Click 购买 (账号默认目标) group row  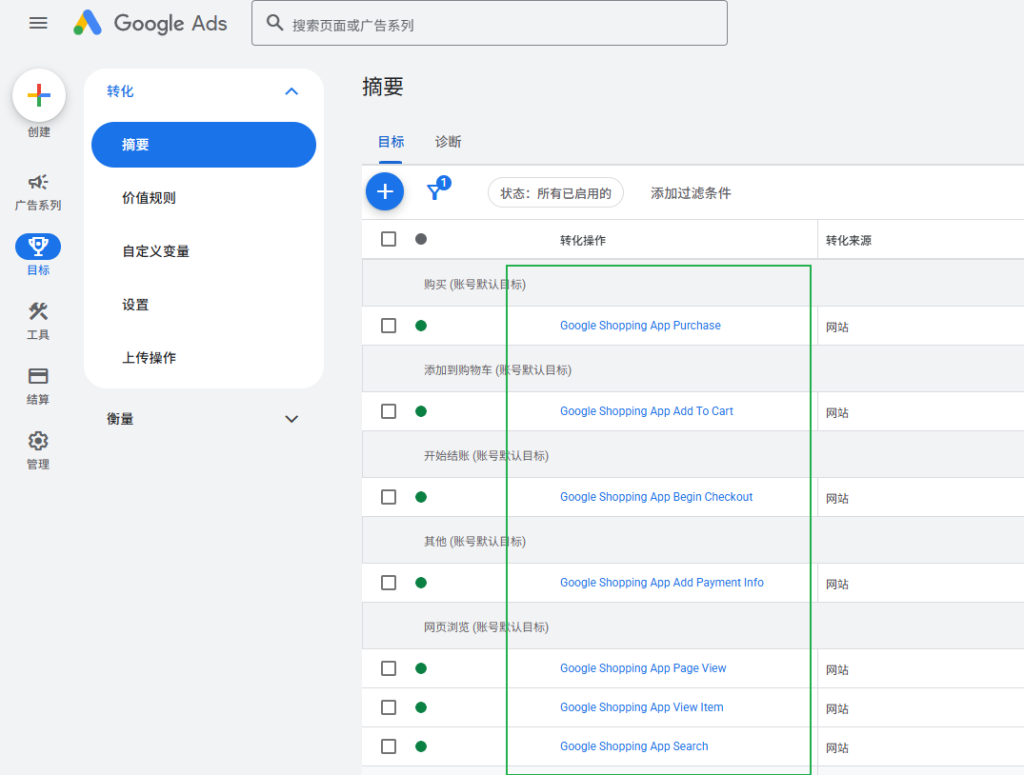[693, 284]
